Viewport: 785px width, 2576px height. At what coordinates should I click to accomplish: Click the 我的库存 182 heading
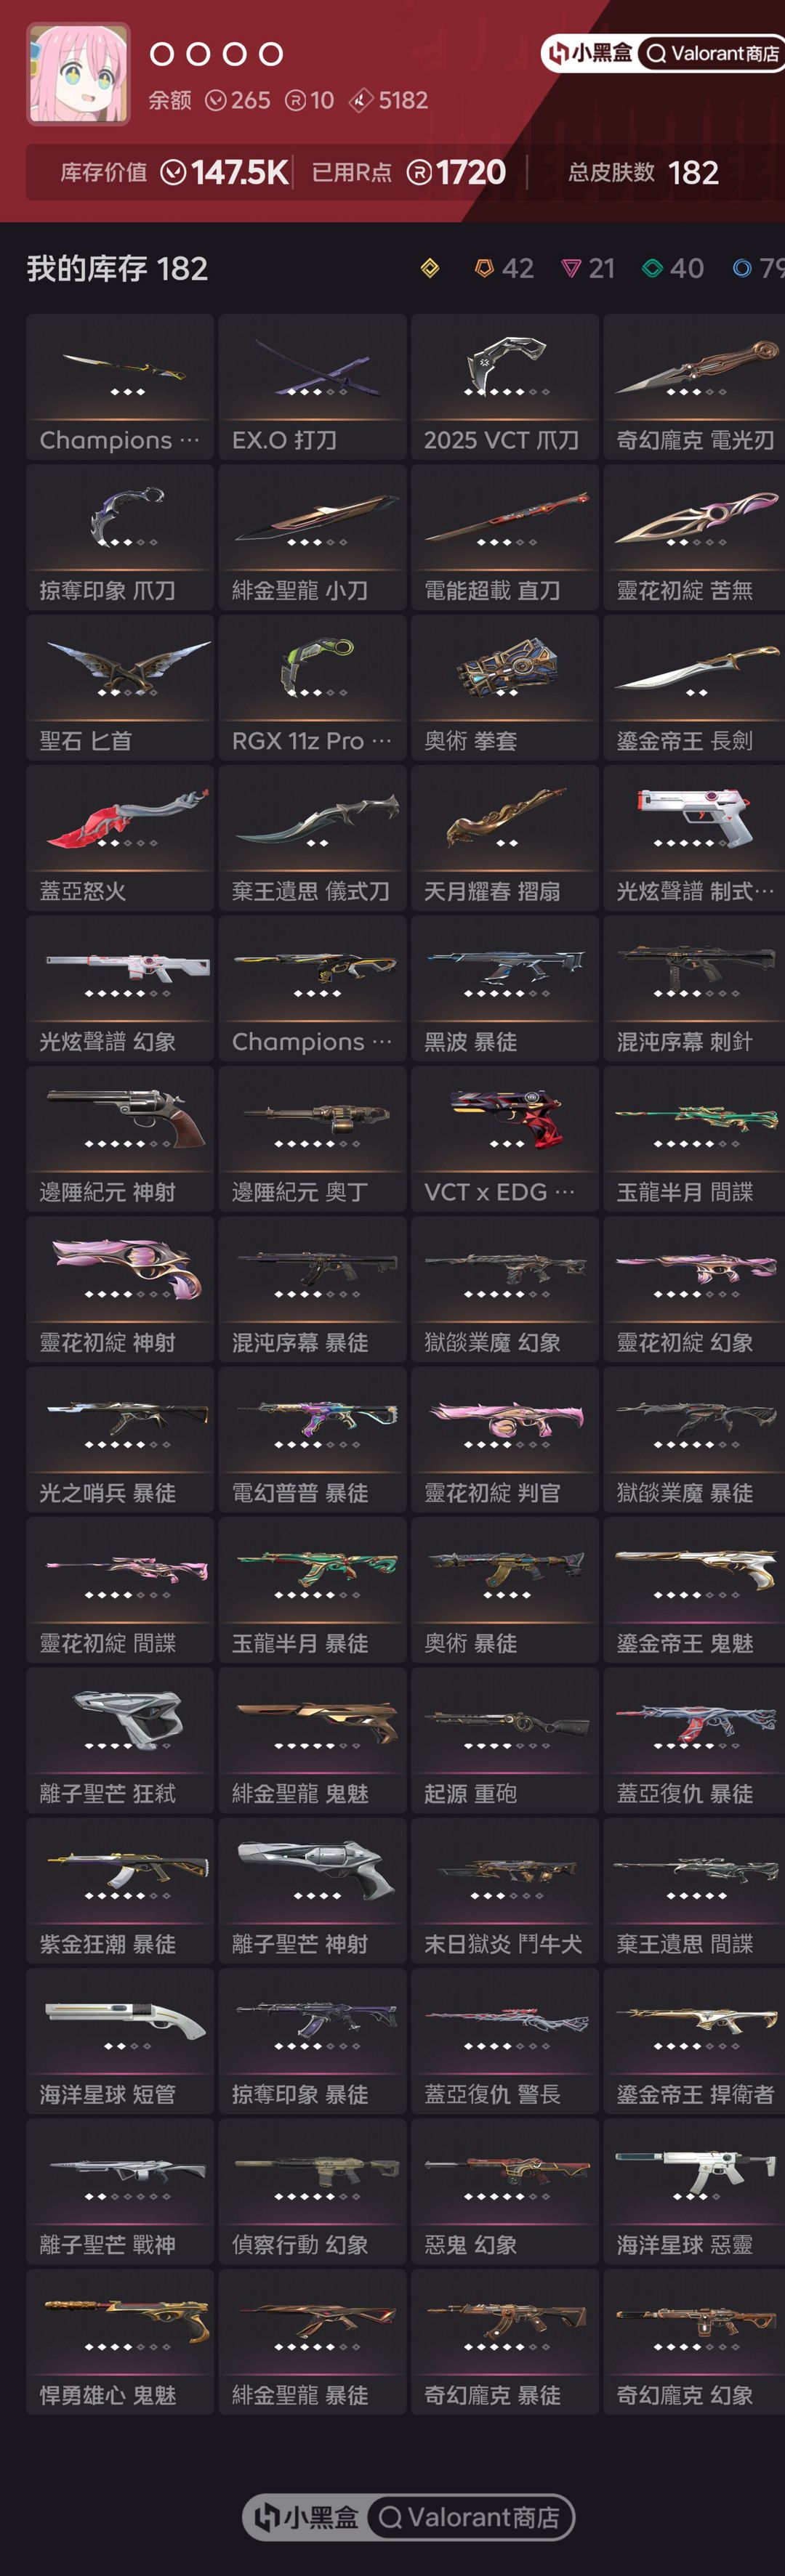click(x=117, y=268)
